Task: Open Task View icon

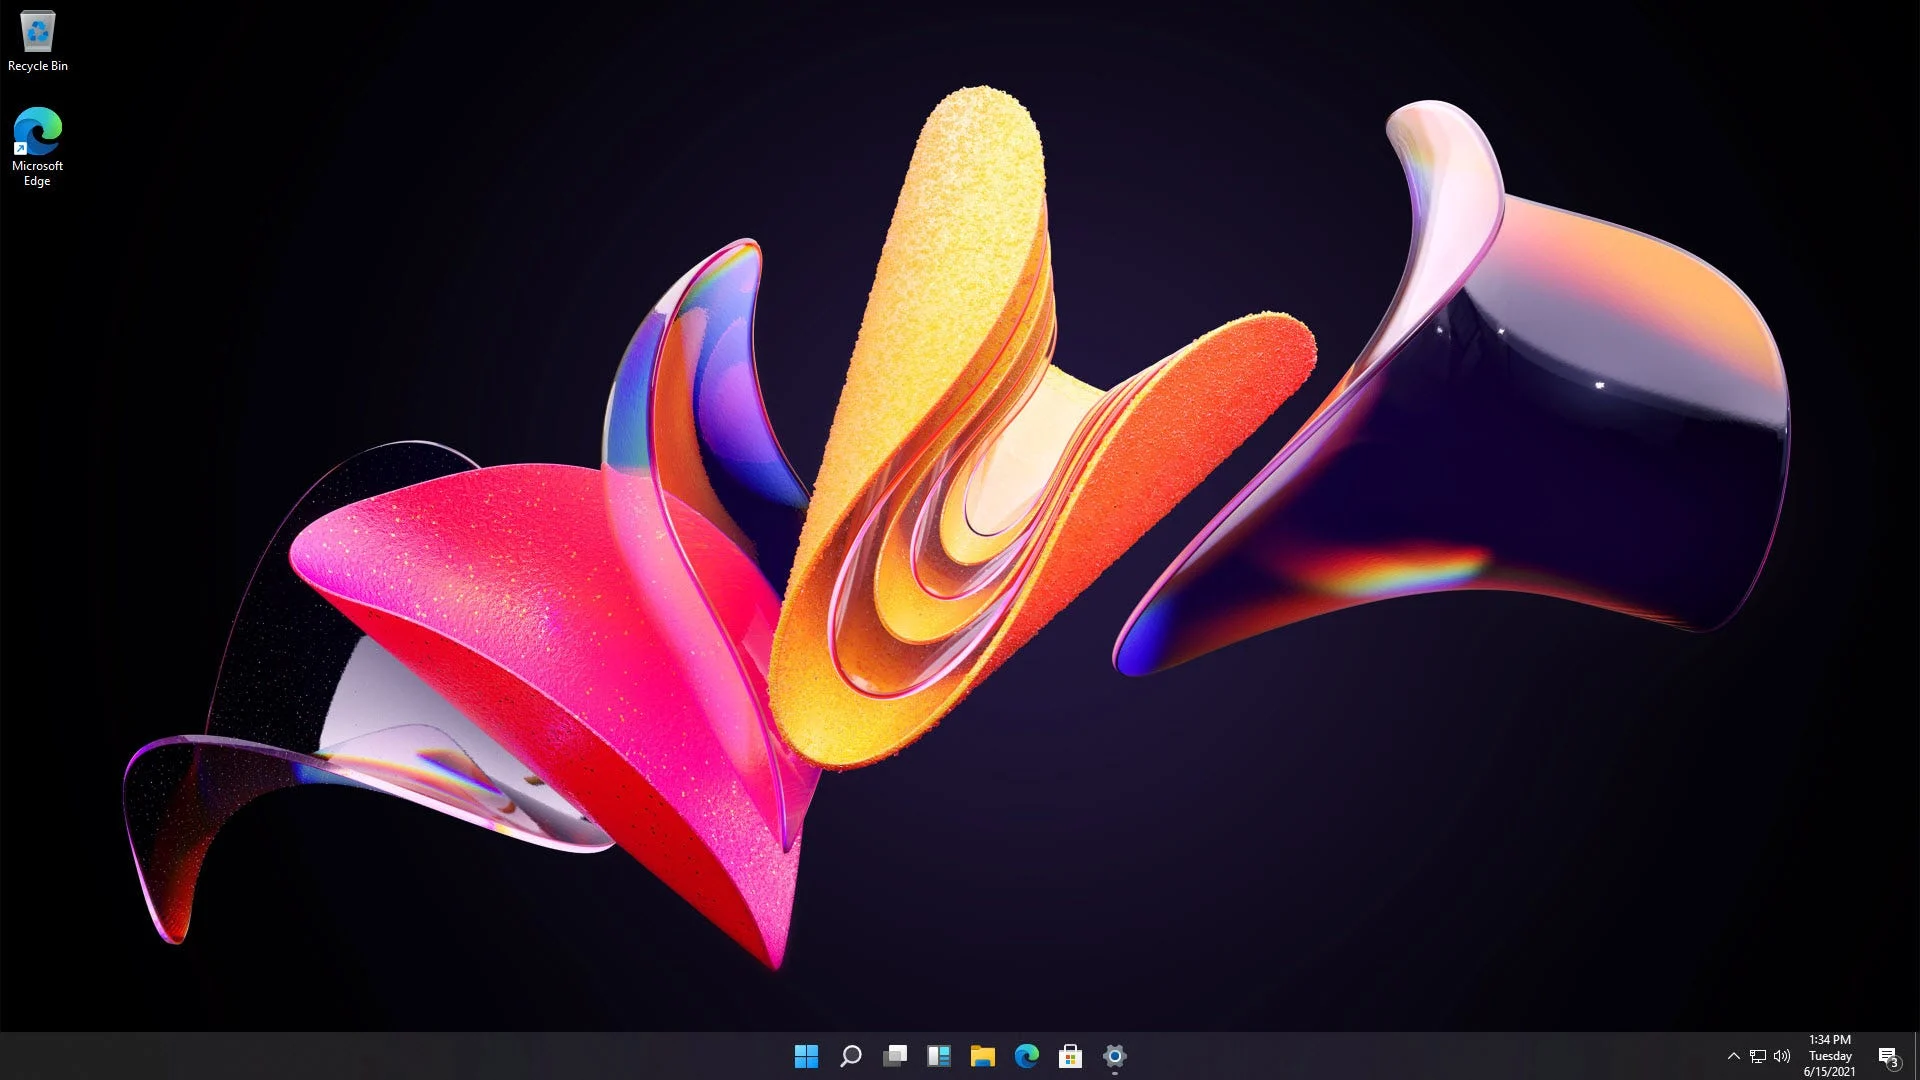Action: click(x=895, y=1055)
